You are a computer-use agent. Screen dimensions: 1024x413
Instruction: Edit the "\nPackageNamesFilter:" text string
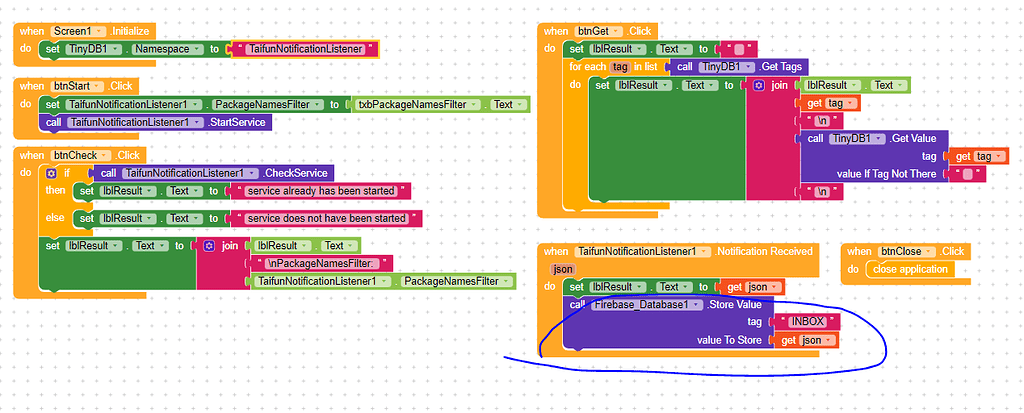coord(321,263)
